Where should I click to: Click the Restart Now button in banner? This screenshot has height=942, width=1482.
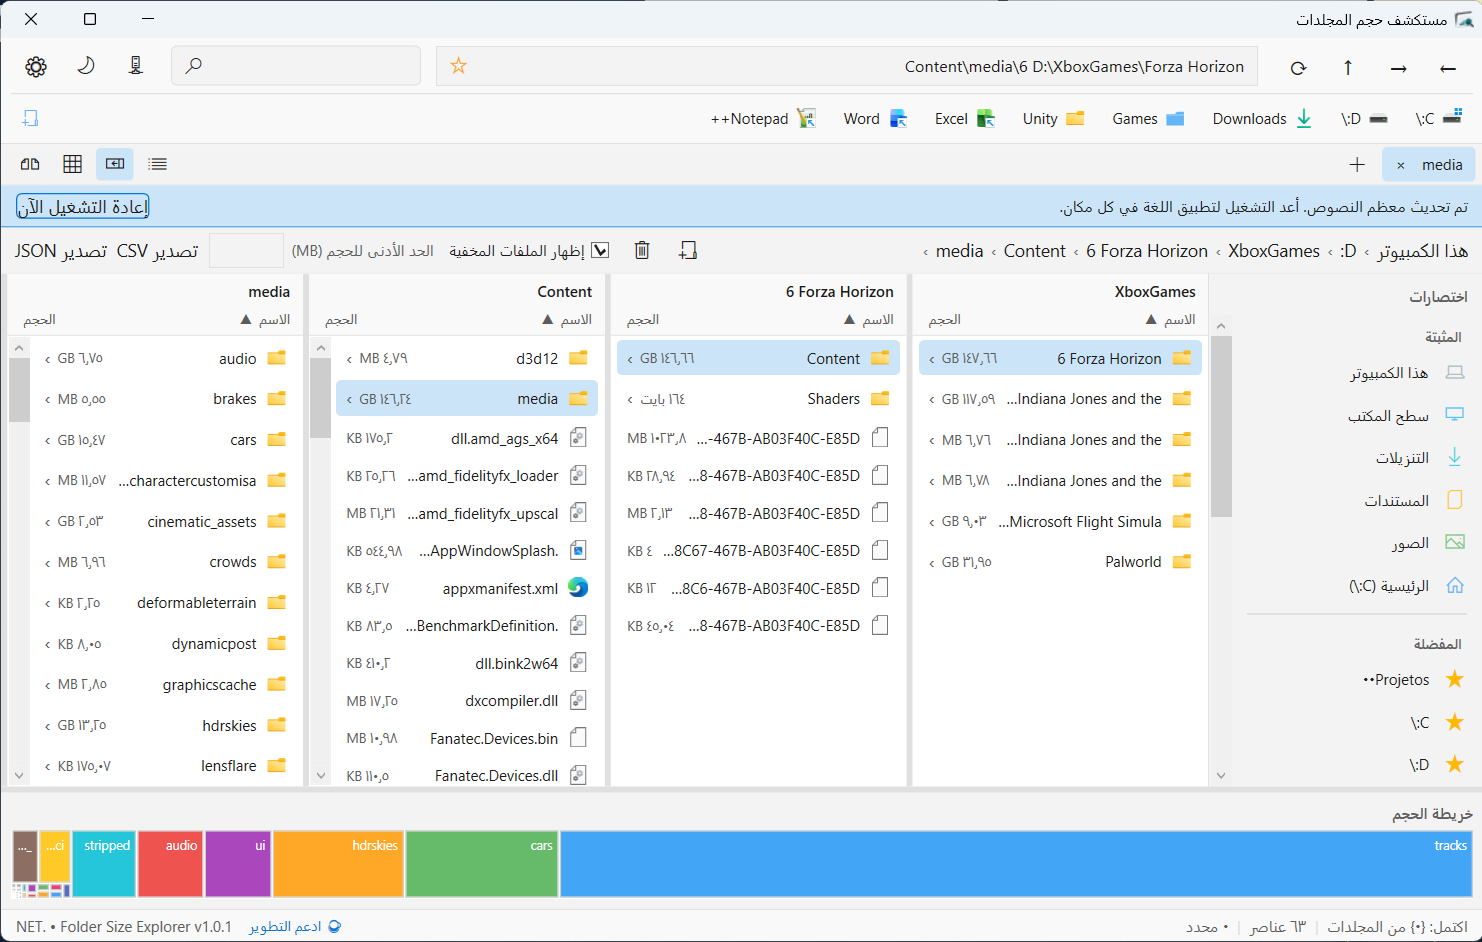(x=82, y=207)
